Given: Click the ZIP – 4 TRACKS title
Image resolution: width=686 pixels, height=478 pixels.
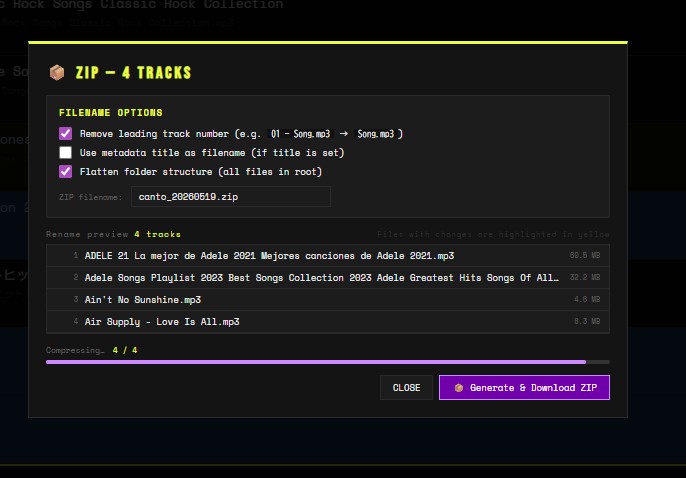Looking at the screenshot, I should pyautogui.click(x=133, y=73).
